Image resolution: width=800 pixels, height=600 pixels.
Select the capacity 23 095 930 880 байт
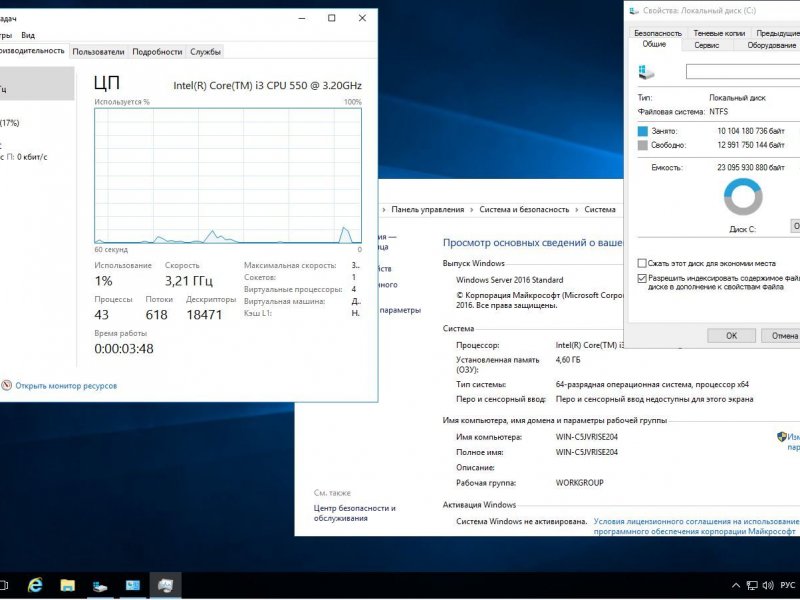pos(751,167)
